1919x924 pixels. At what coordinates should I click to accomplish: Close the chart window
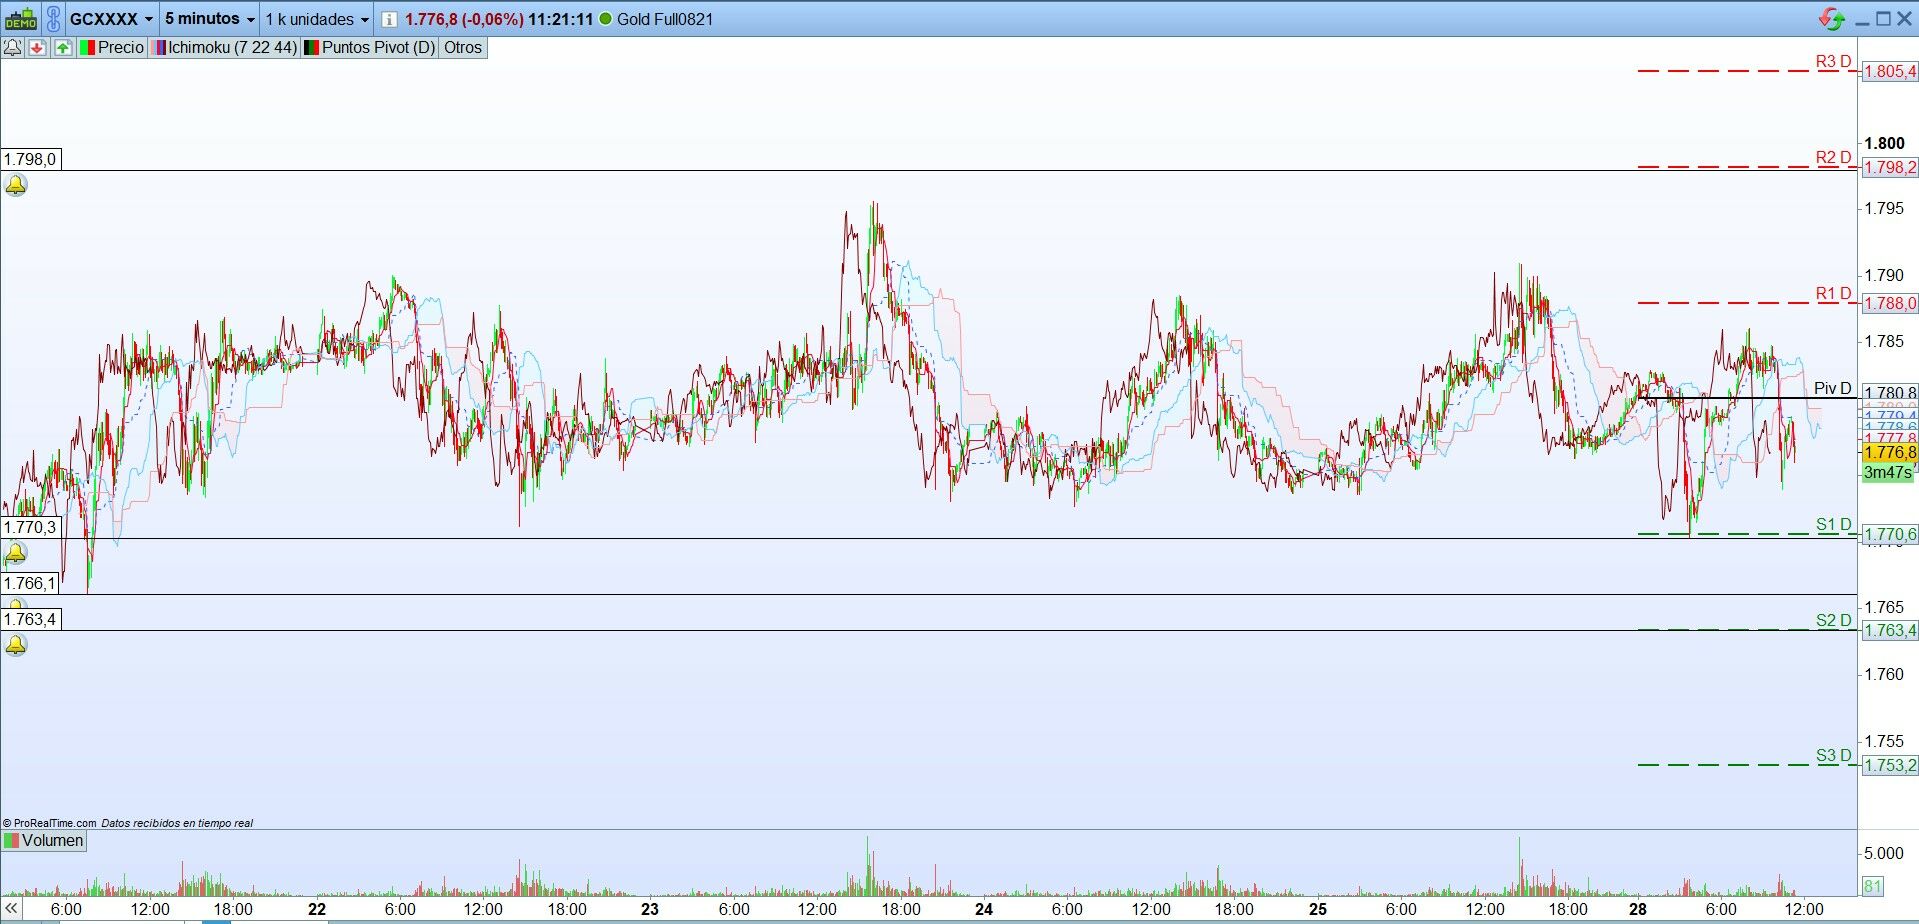pos(1905,19)
